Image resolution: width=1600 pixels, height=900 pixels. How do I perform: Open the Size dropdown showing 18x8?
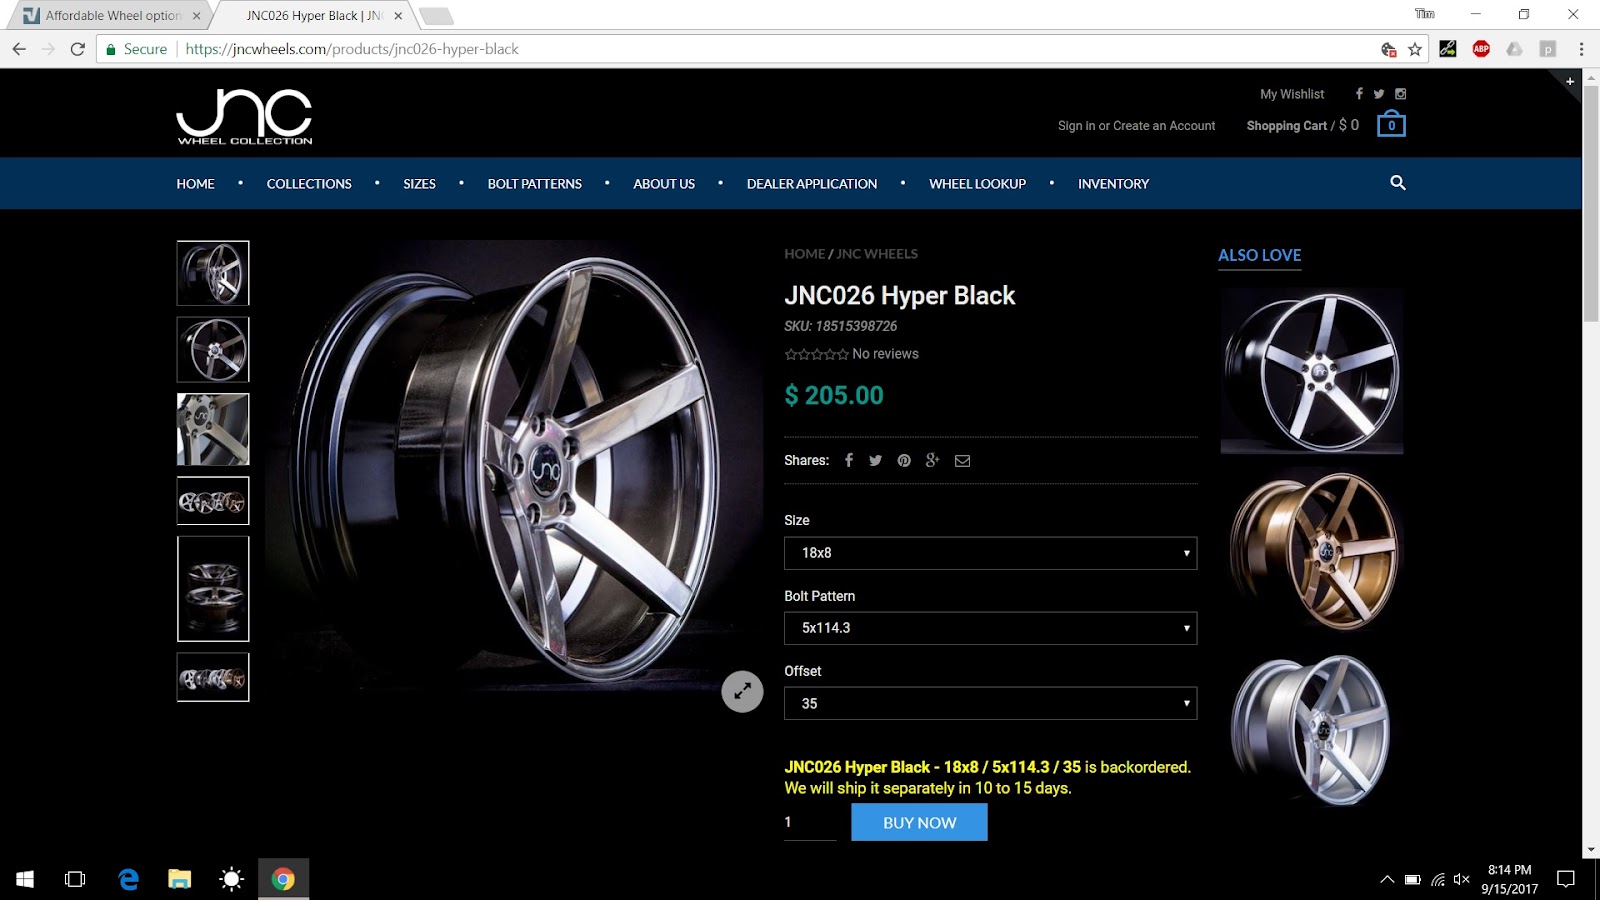coord(990,553)
